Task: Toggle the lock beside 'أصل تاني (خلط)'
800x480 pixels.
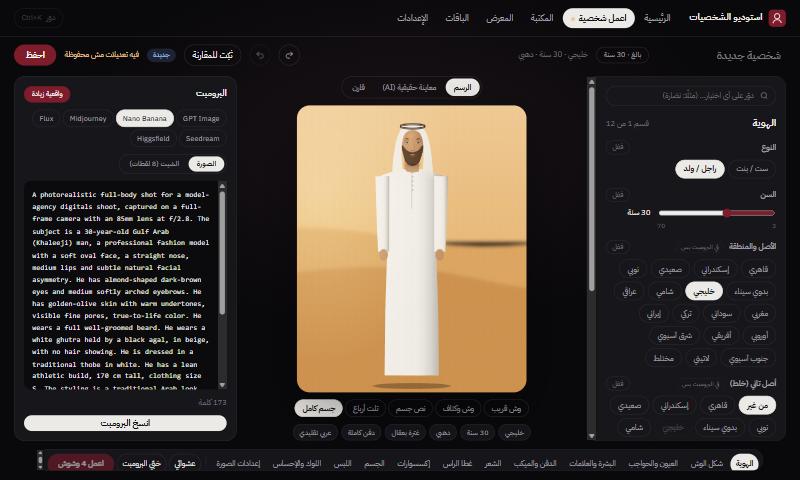Action: (617, 383)
